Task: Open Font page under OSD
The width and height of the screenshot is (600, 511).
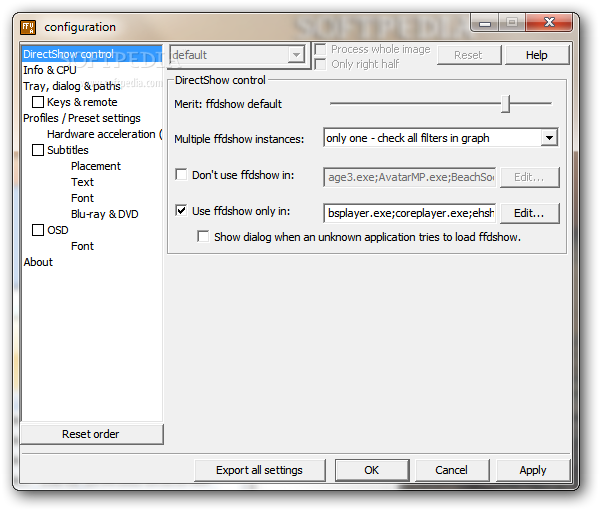Action: click(82, 246)
